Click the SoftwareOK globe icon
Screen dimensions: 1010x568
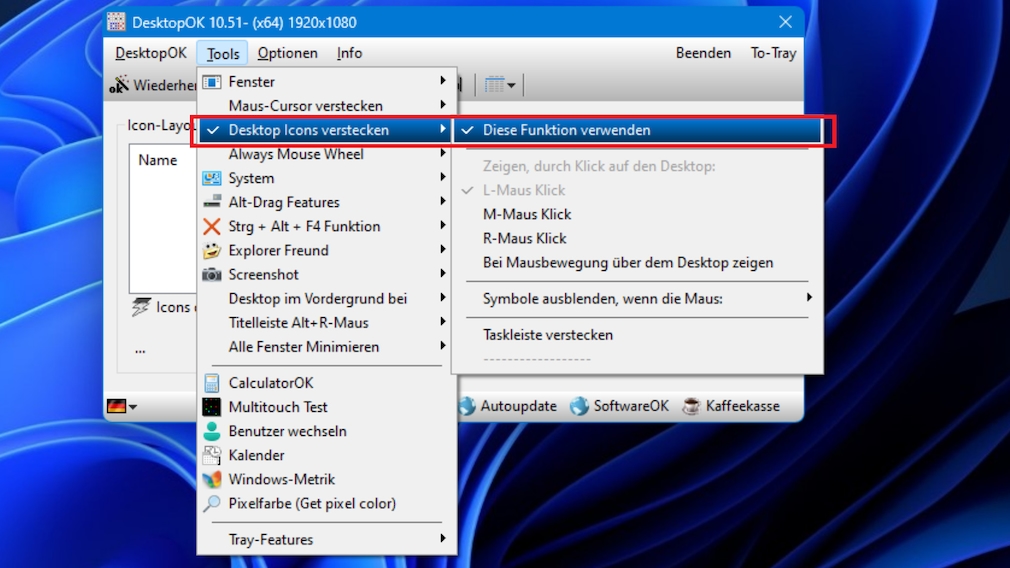coord(580,406)
